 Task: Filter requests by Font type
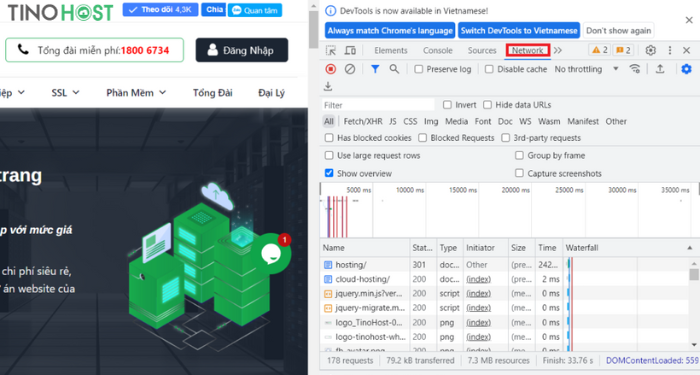(483, 121)
